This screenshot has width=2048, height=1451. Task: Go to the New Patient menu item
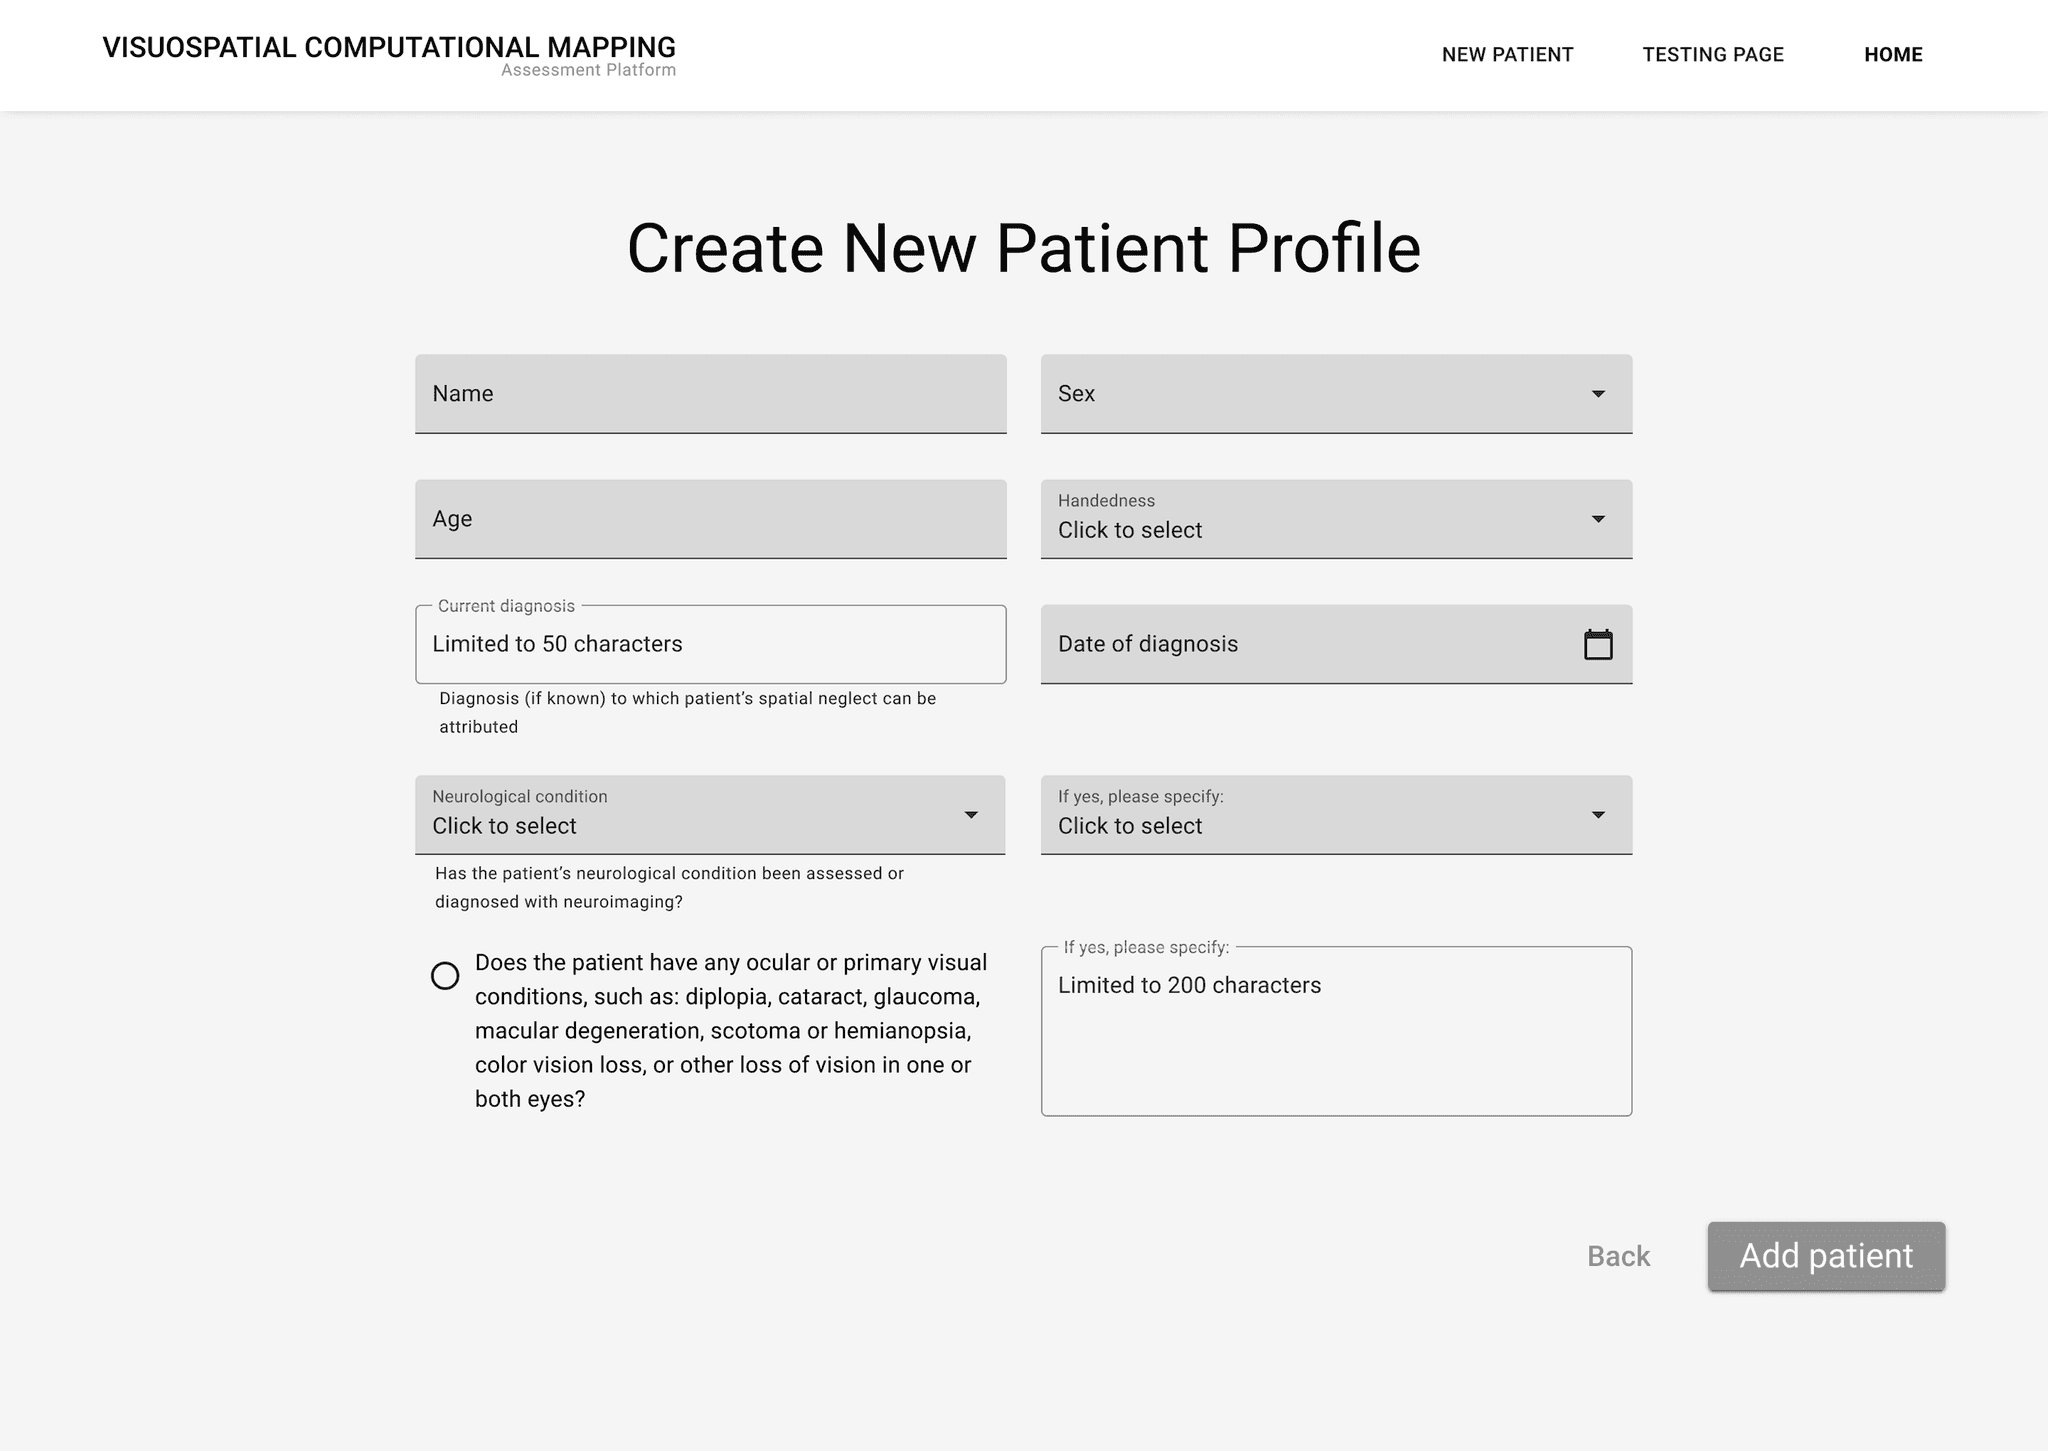click(1507, 55)
